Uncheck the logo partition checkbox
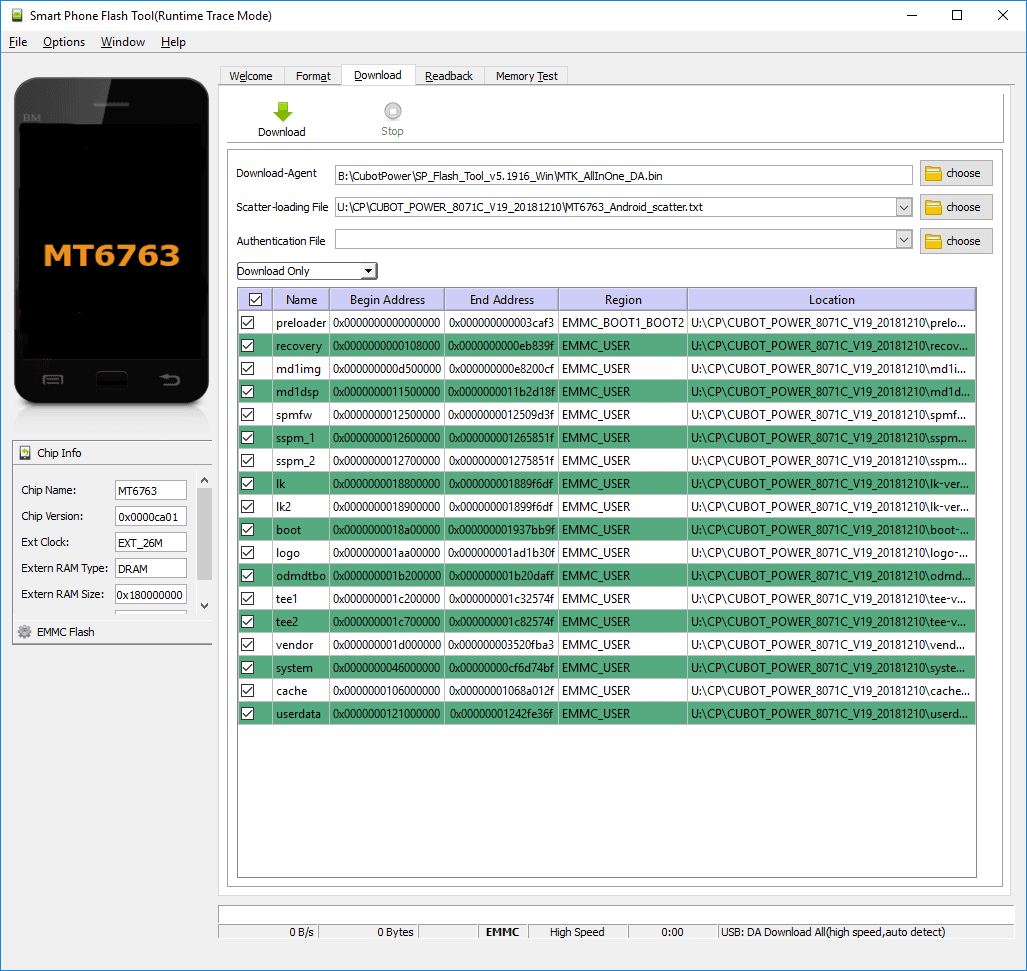The height and width of the screenshot is (971, 1027). [248, 553]
